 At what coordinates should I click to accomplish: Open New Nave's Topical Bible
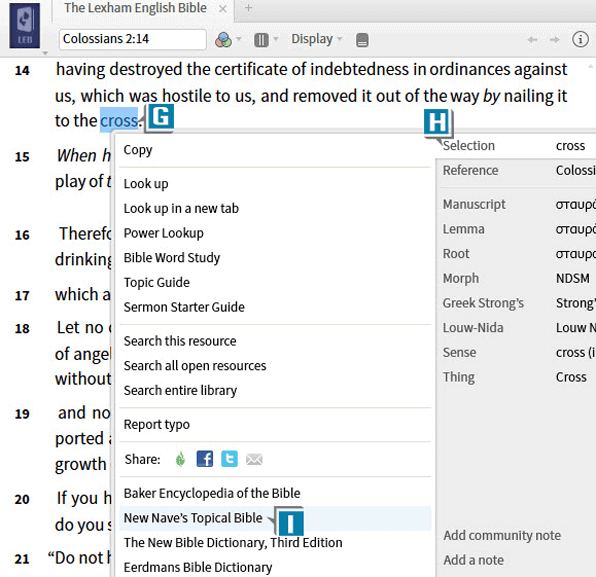[x=275, y=518]
